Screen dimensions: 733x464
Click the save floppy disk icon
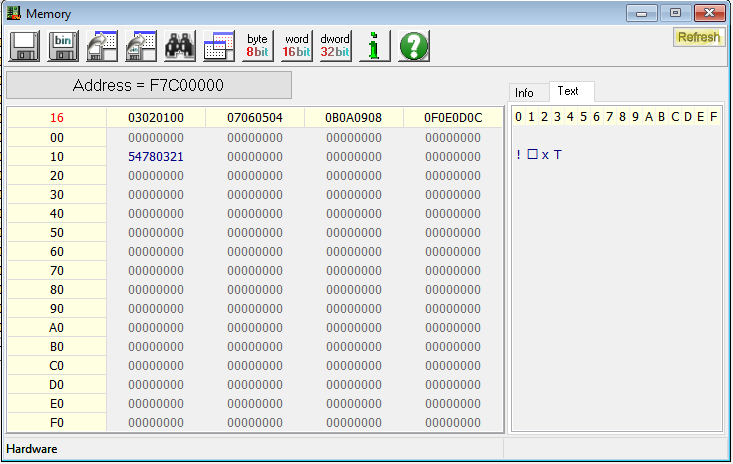coord(25,46)
